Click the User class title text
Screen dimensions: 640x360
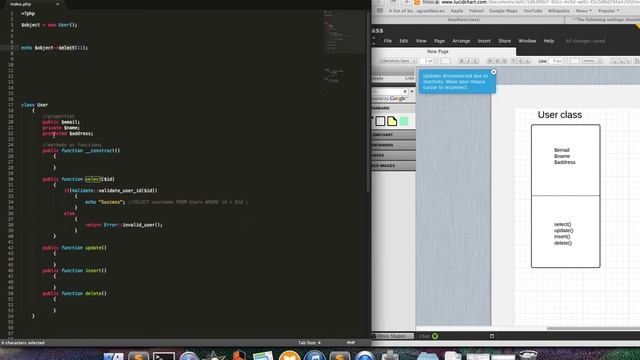tap(560, 115)
